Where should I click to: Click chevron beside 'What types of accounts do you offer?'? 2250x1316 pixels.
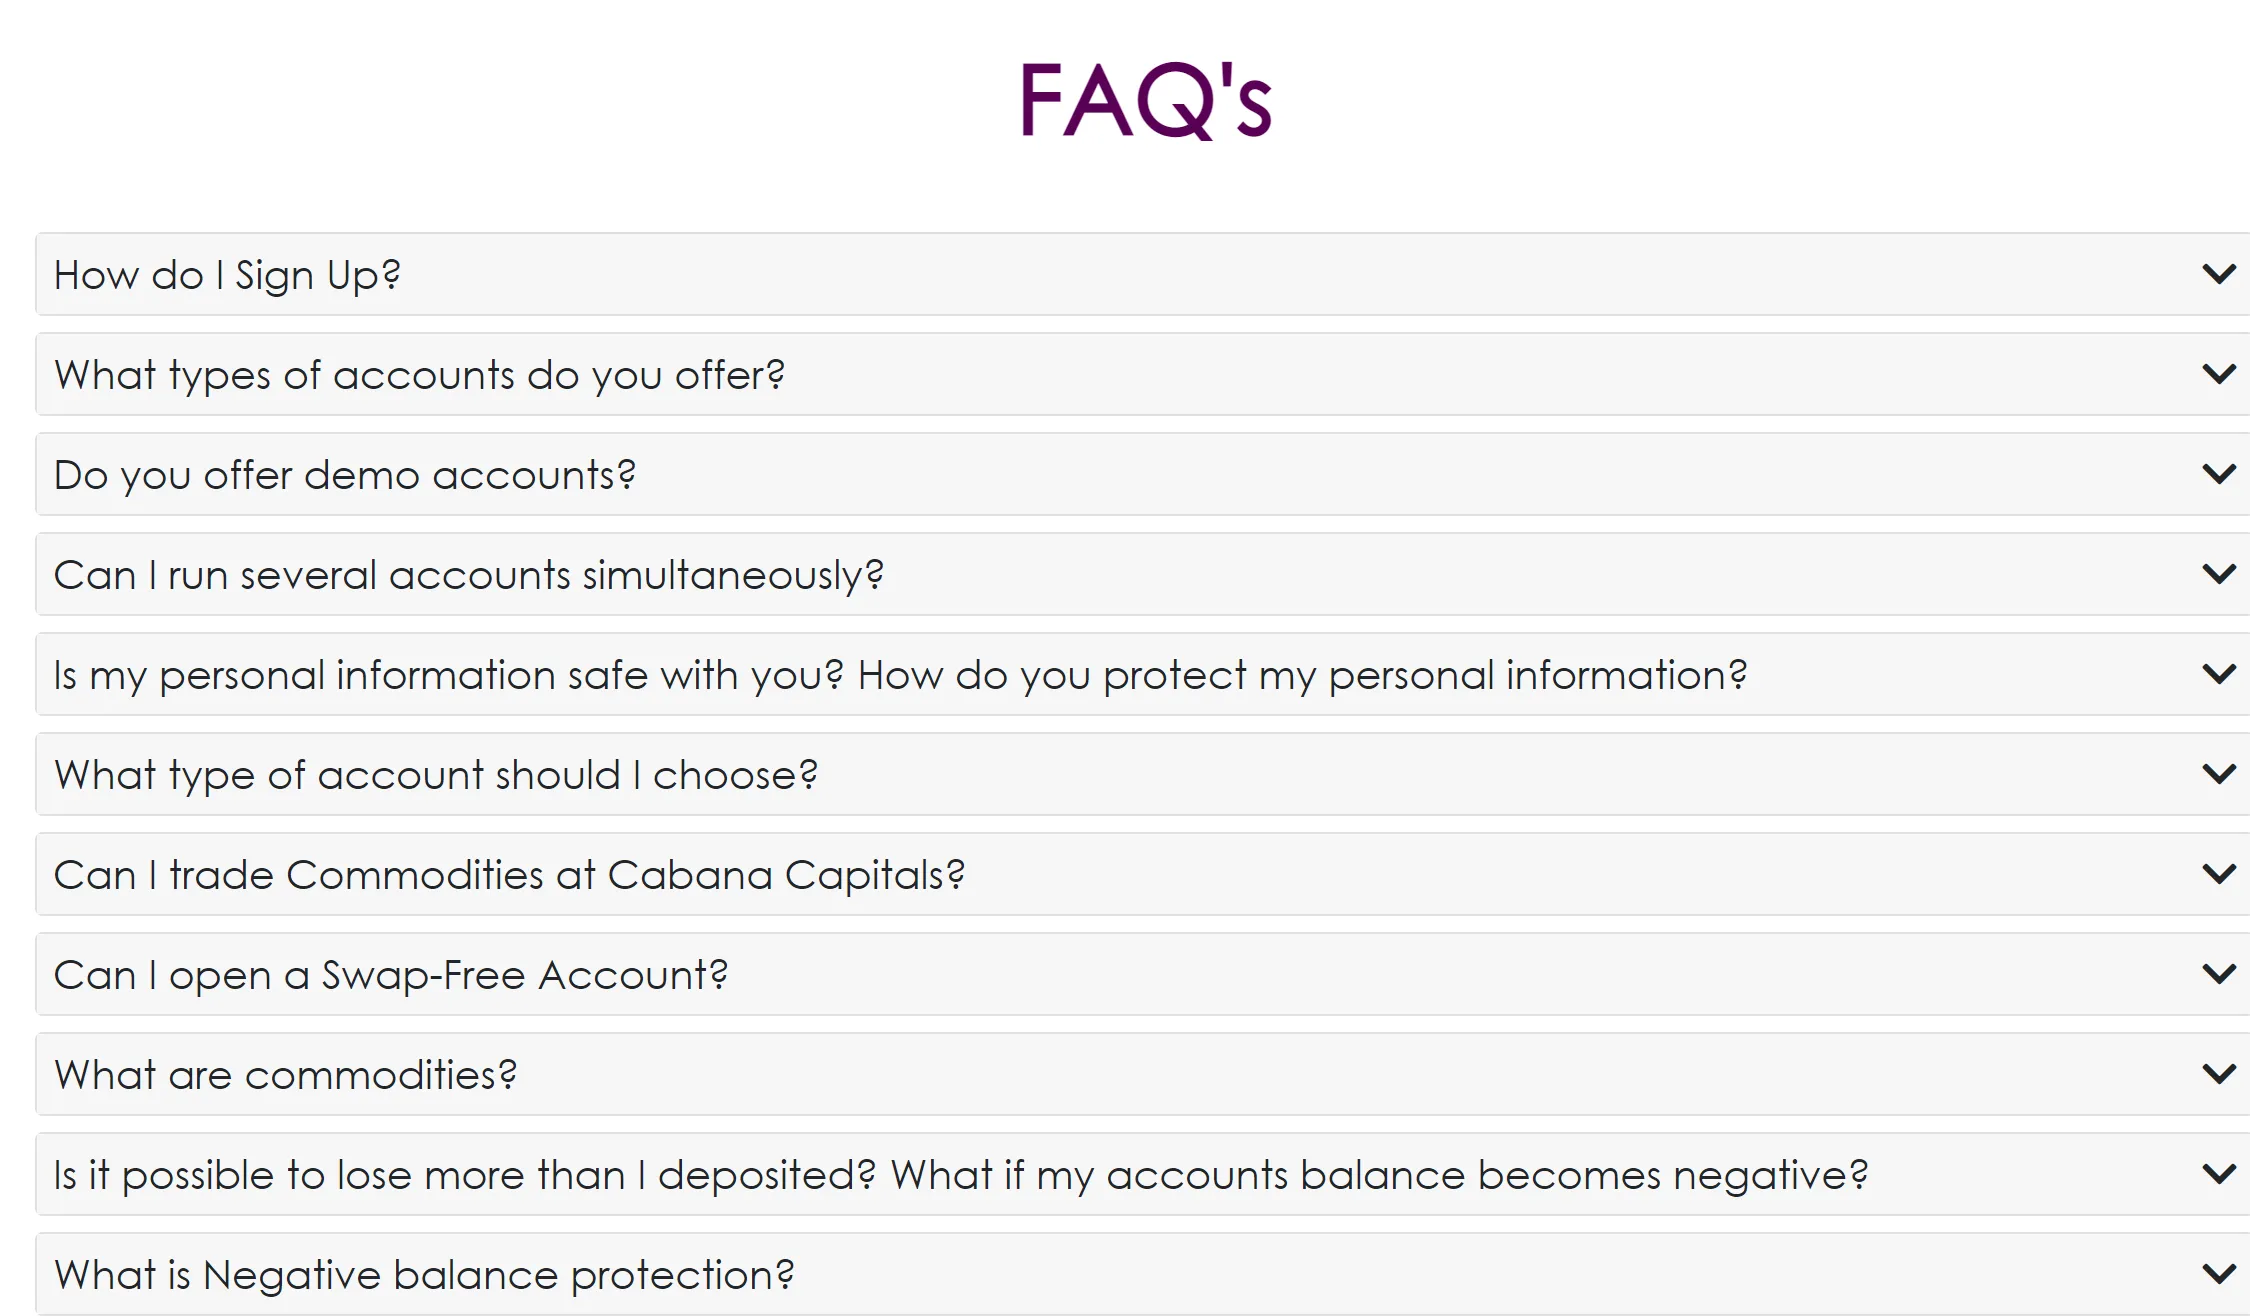point(2219,374)
